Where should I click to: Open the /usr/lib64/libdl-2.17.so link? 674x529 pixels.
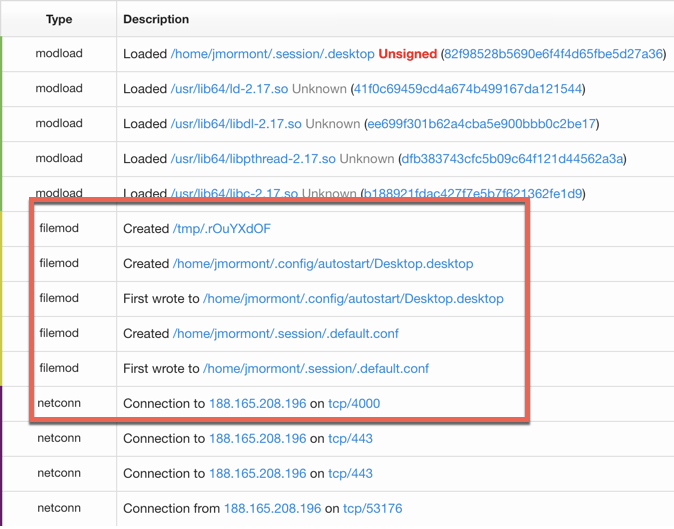click(236, 124)
